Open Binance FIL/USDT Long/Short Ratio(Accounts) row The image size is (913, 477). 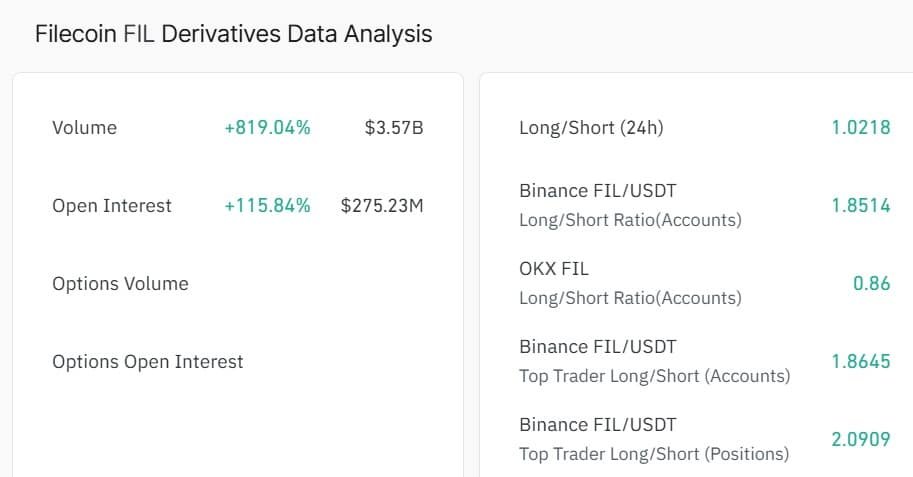[705, 206]
